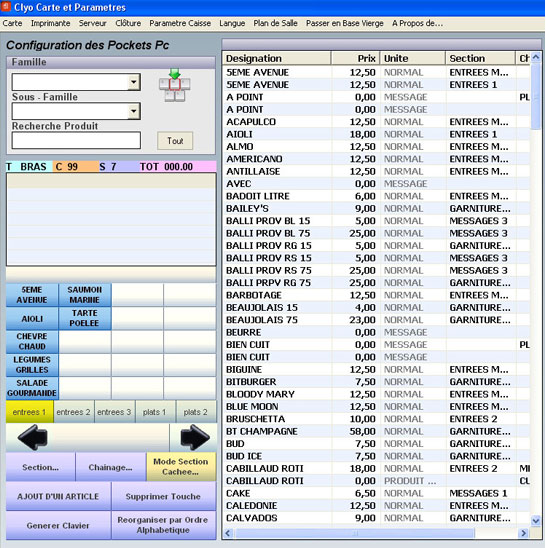Open the Sous - Famille dropdown
The width and height of the screenshot is (546, 548).
pyautogui.click(x=134, y=111)
